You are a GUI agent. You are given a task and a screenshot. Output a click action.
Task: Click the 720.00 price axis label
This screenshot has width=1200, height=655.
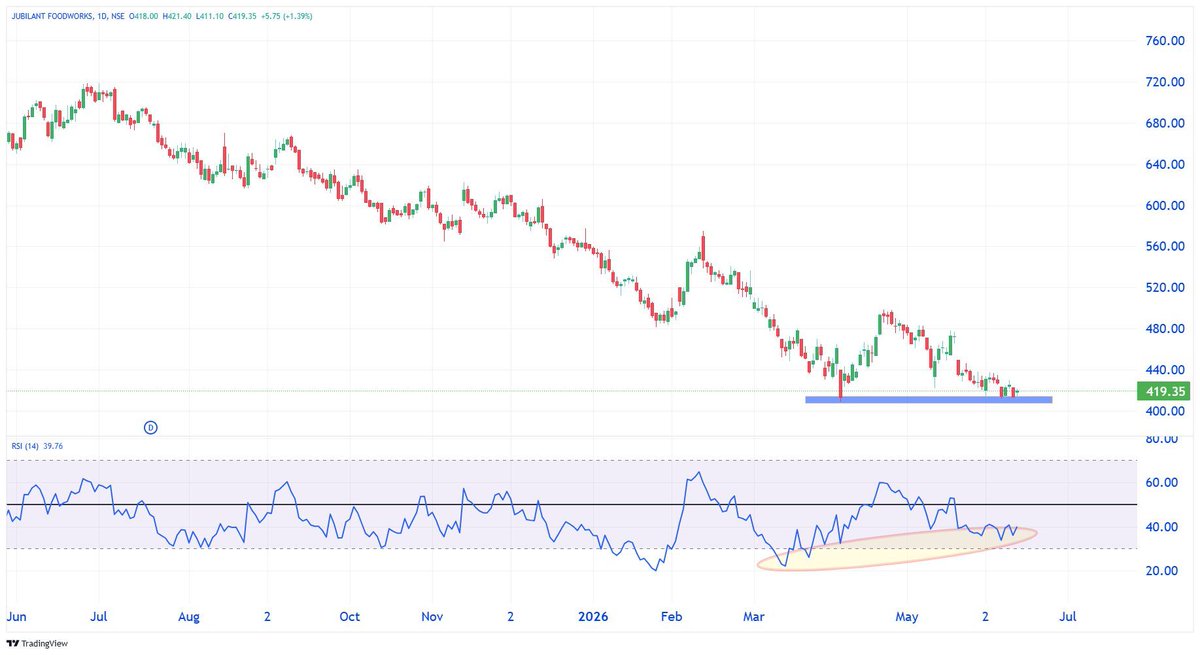coord(1165,82)
